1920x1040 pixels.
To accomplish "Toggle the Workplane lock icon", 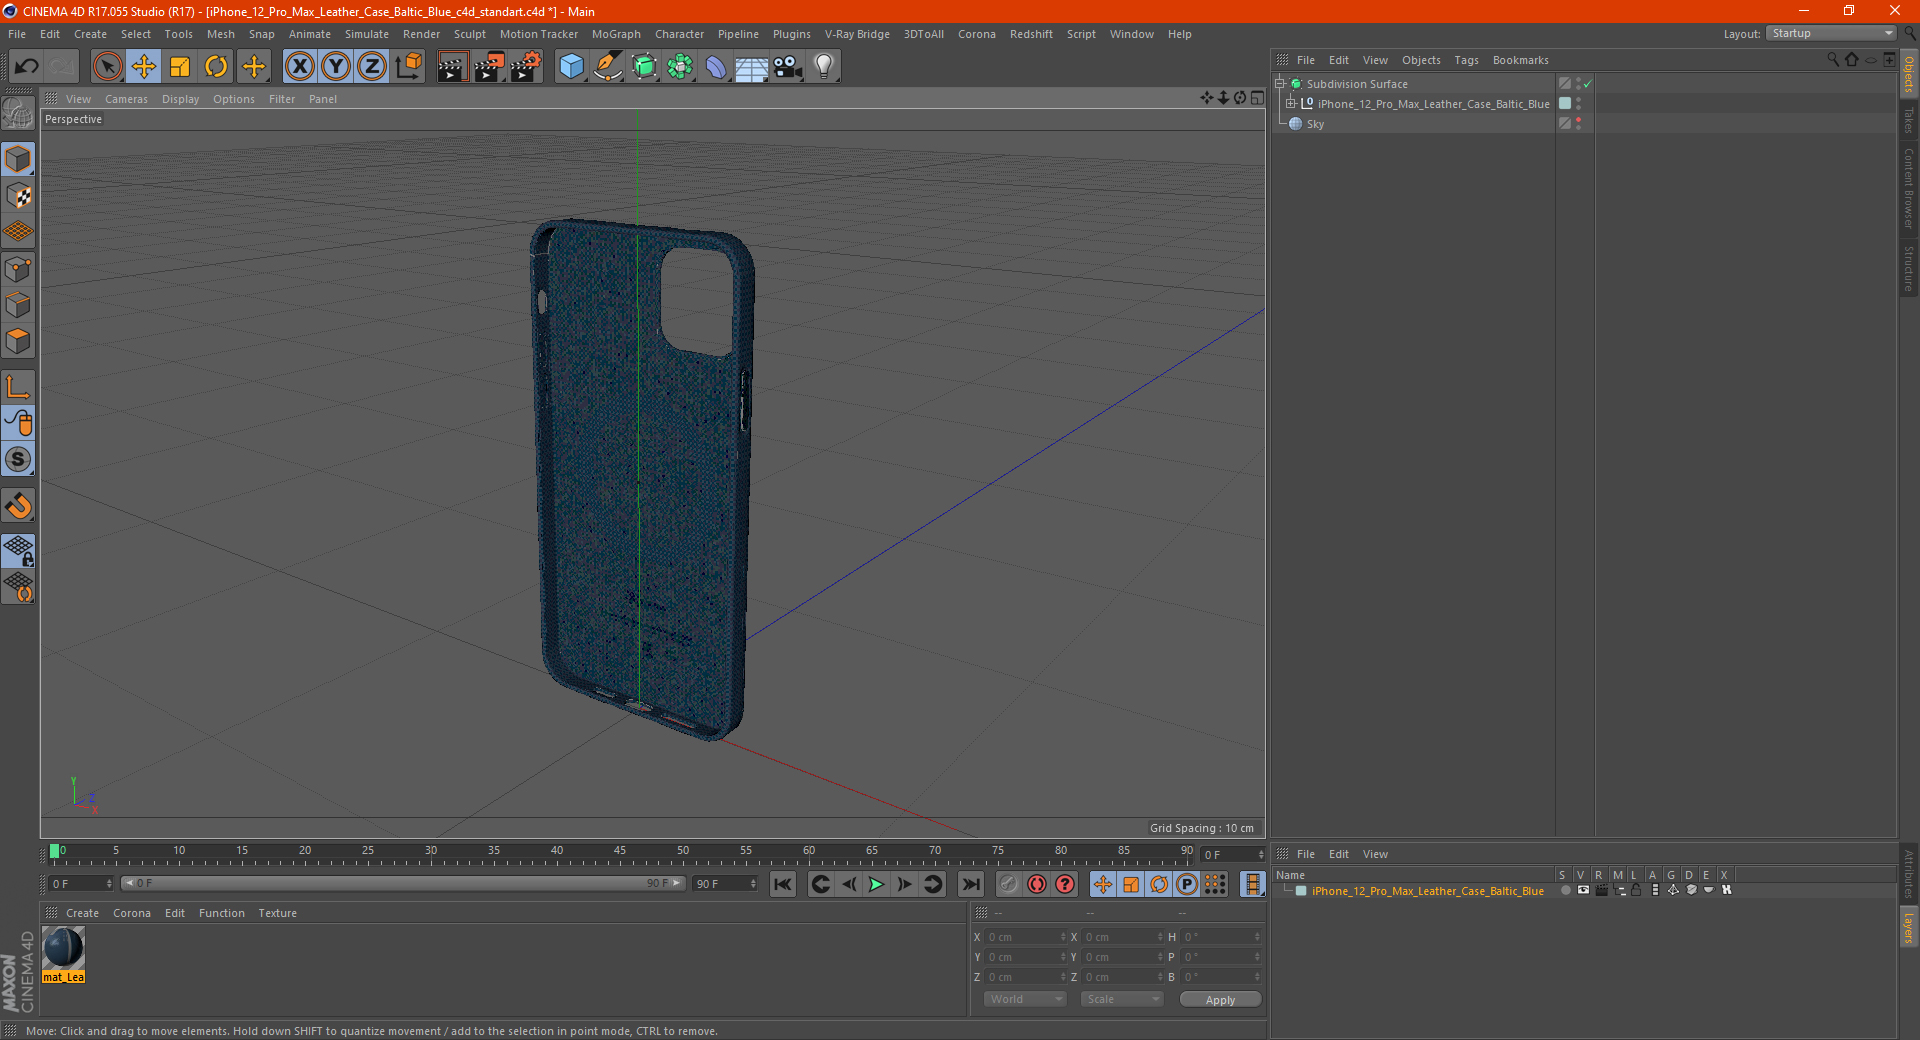I will pos(18,550).
